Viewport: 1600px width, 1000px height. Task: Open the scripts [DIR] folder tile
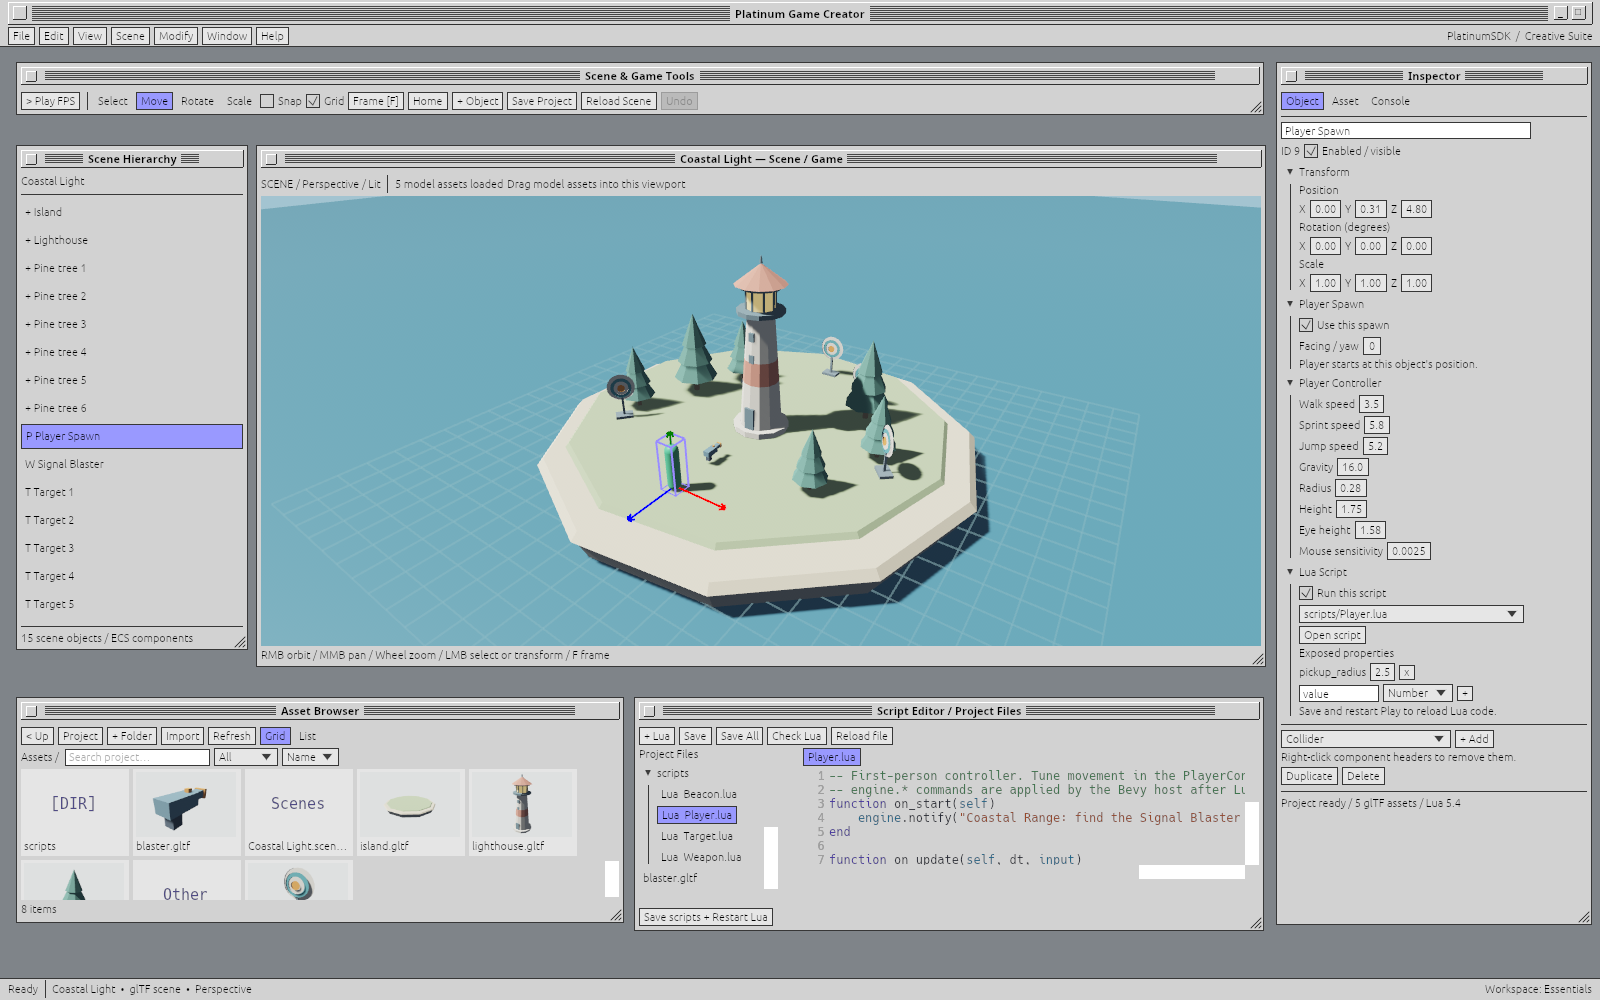[x=73, y=812]
